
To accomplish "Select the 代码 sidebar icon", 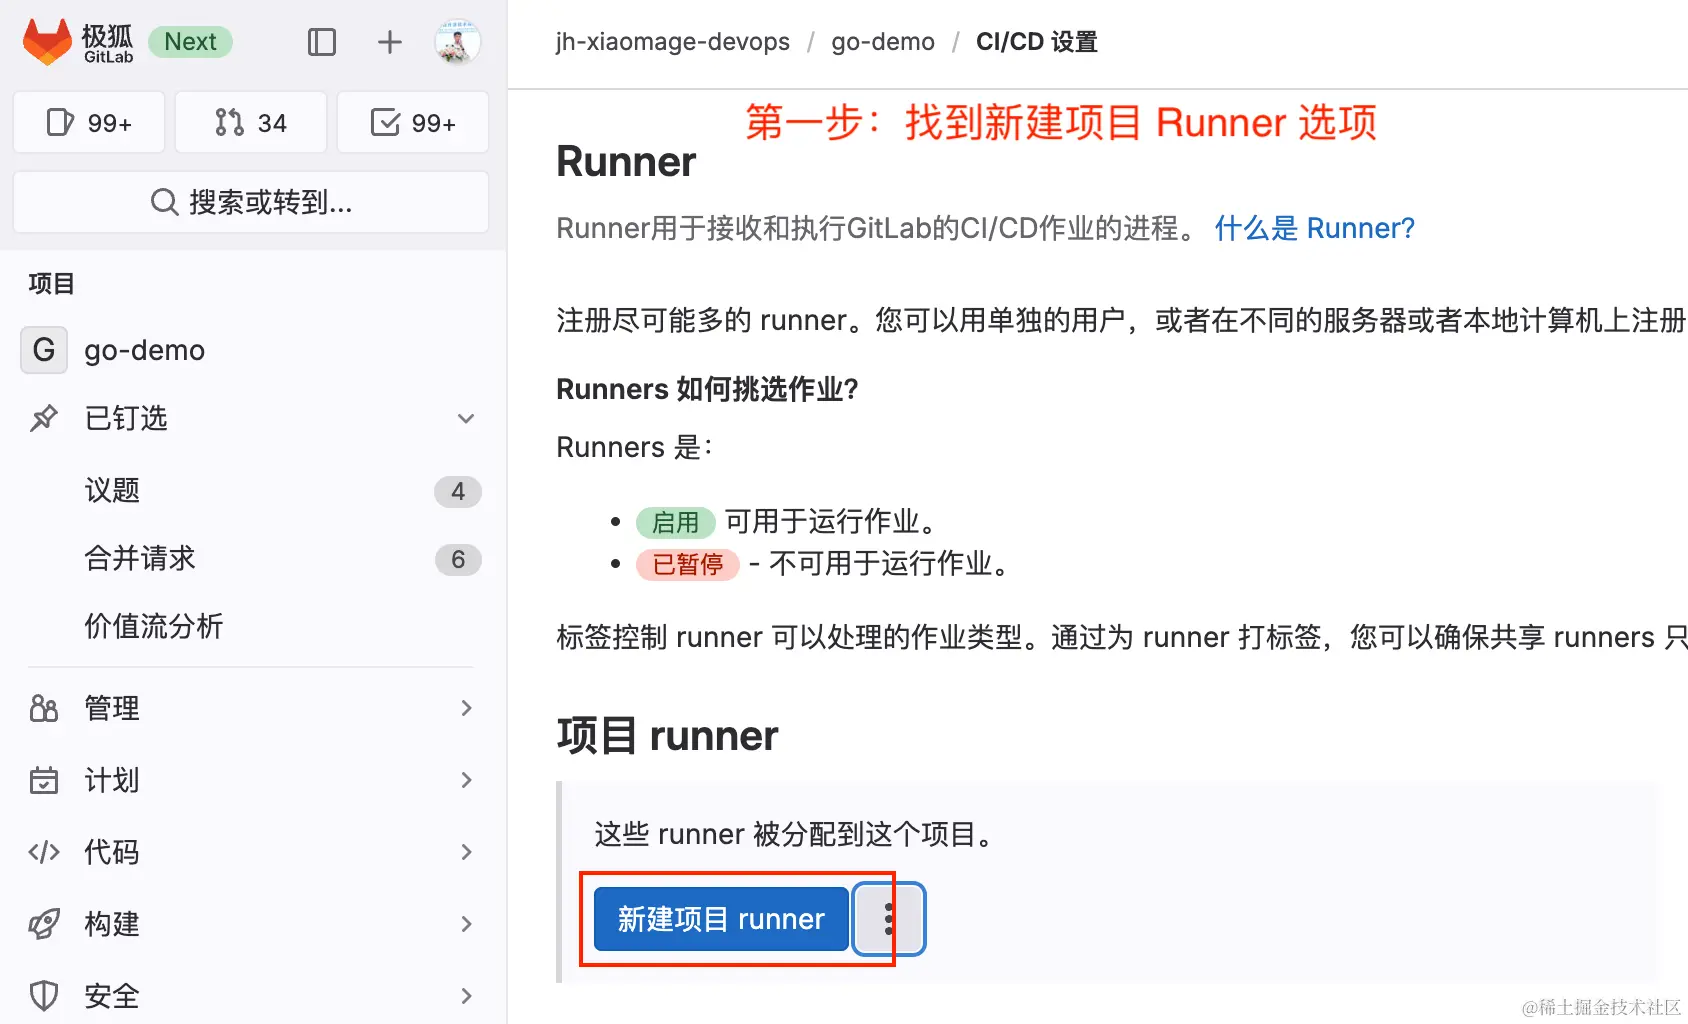I will pyautogui.click(x=44, y=852).
